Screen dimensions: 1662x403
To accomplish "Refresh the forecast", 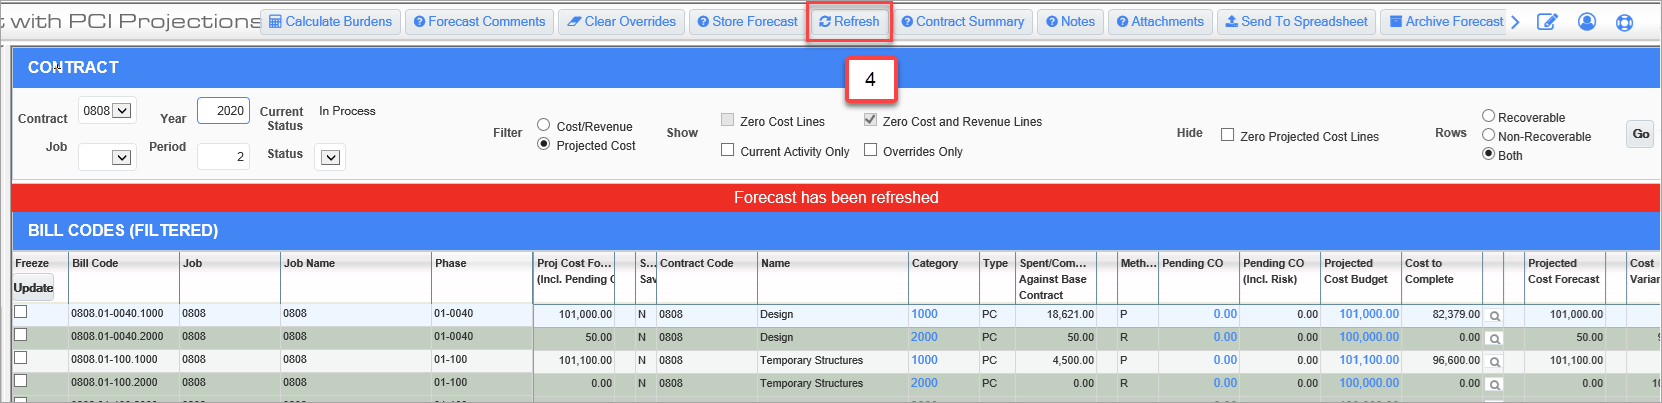I will [x=849, y=22].
